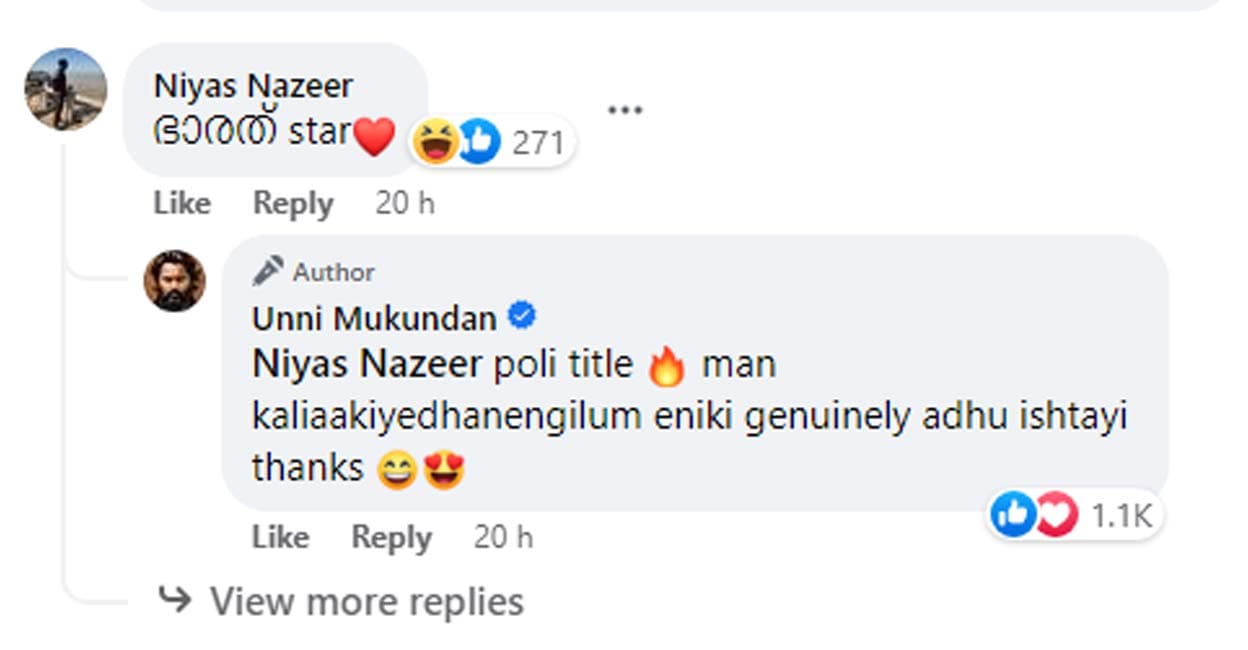Open the Unni Mukundan author name link
The width and height of the screenshot is (1248, 650).
[374, 318]
